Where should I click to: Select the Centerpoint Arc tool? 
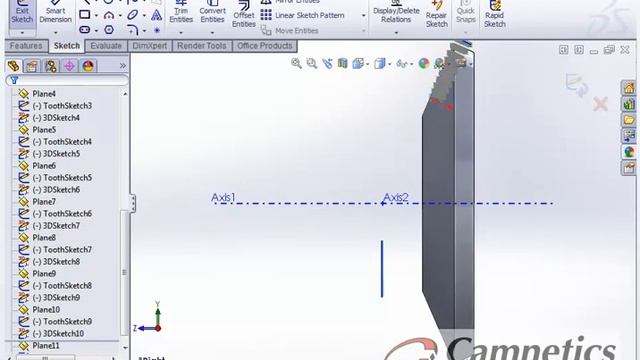pos(109,15)
